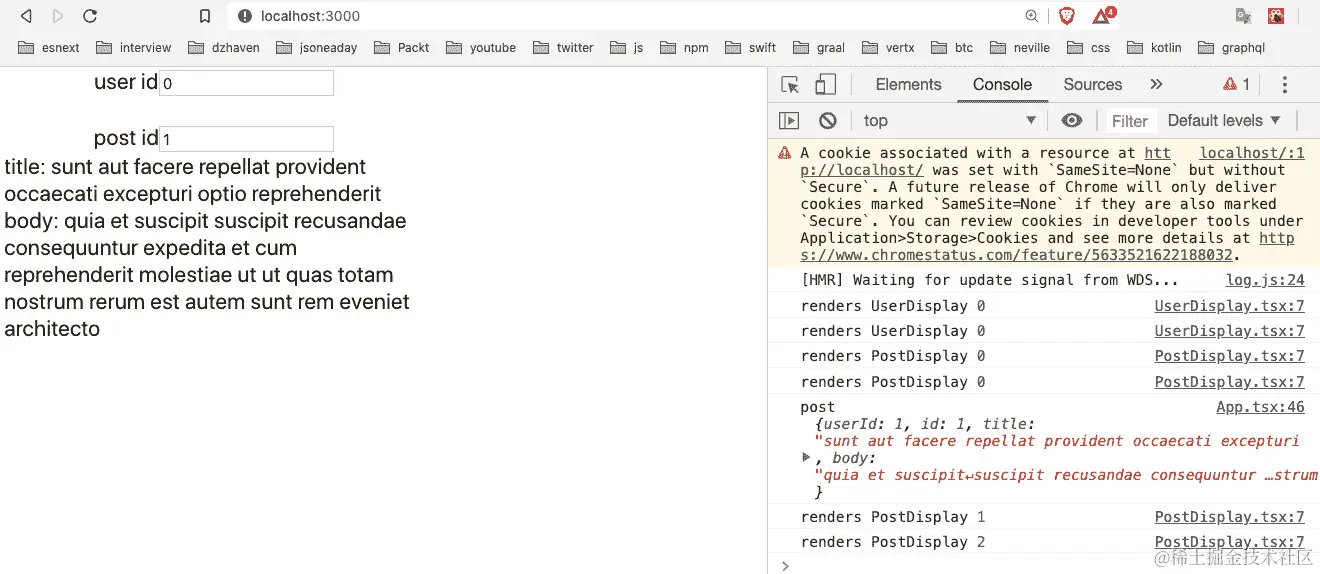This screenshot has width=1320, height=574.
Task: Open the npm bookmark folder
Action: point(683,47)
